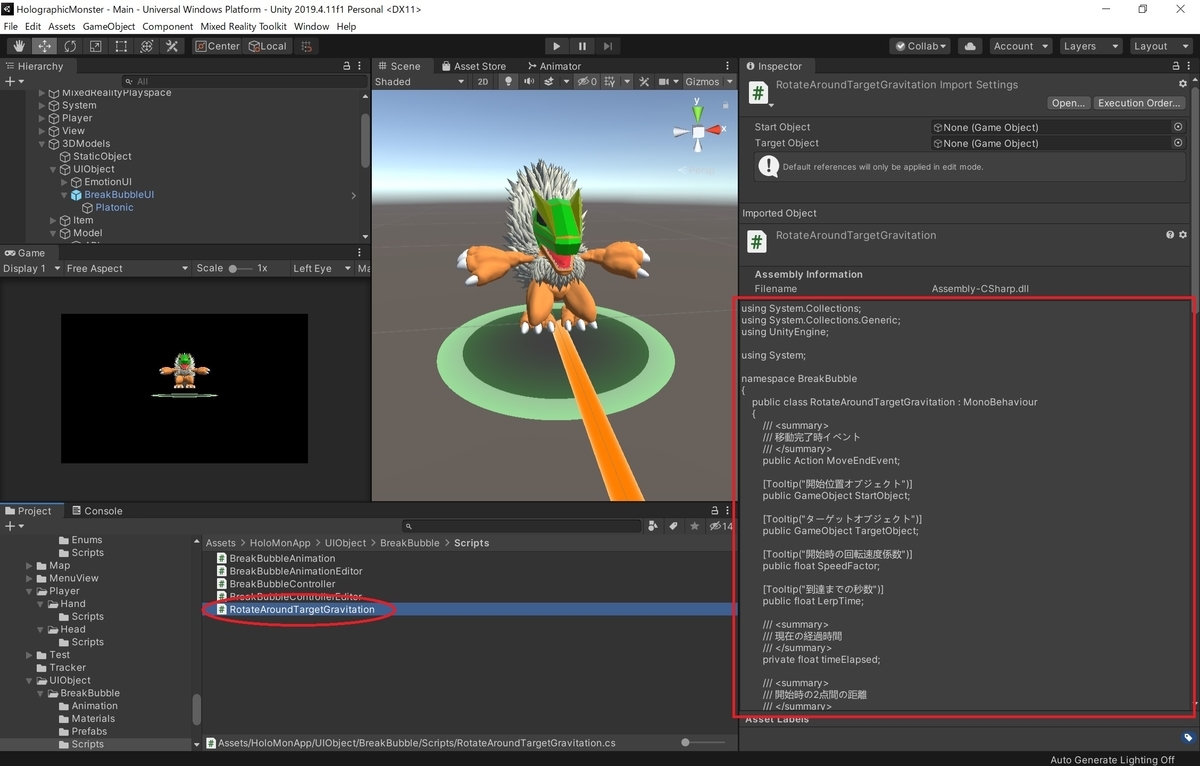Click the Pause button
The height and width of the screenshot is (766, 1200).
[582, 46]
